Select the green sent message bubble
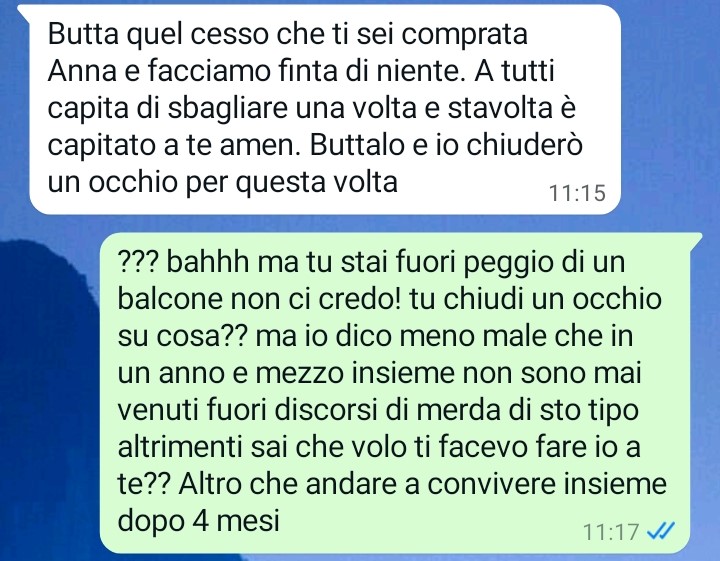 tap(401, 393)
